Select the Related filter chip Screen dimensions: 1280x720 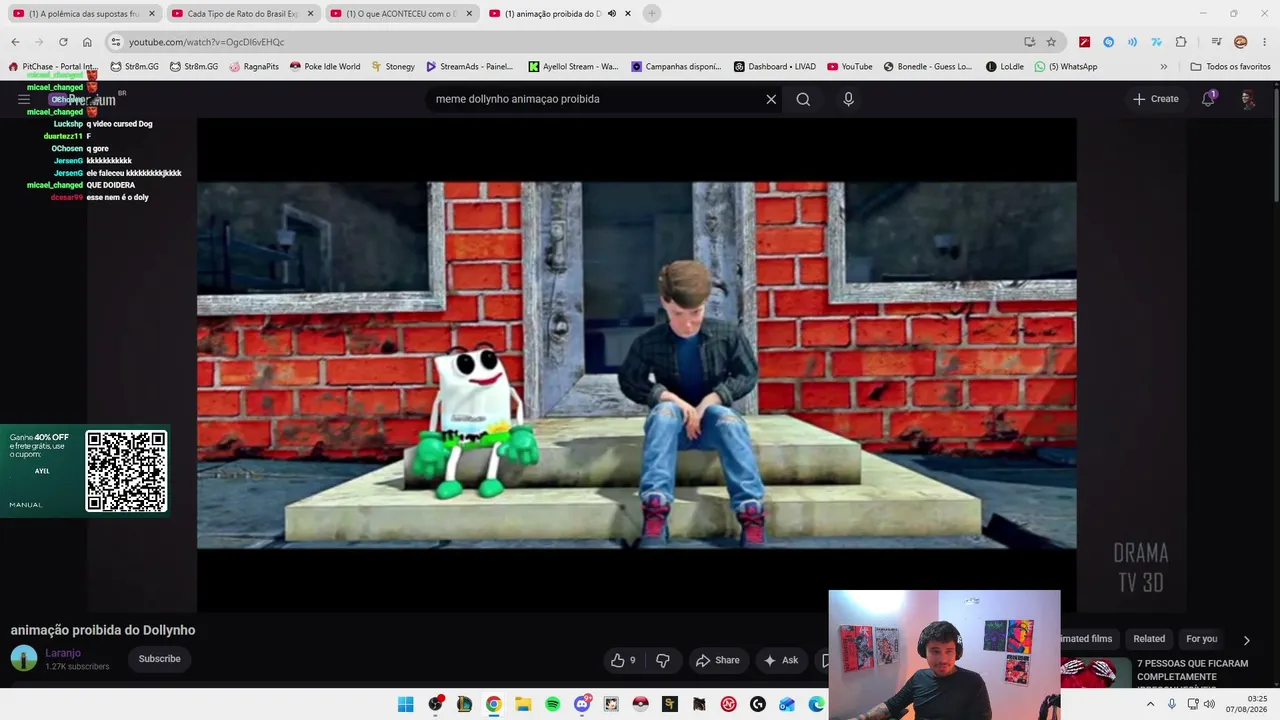[1149, 639]
